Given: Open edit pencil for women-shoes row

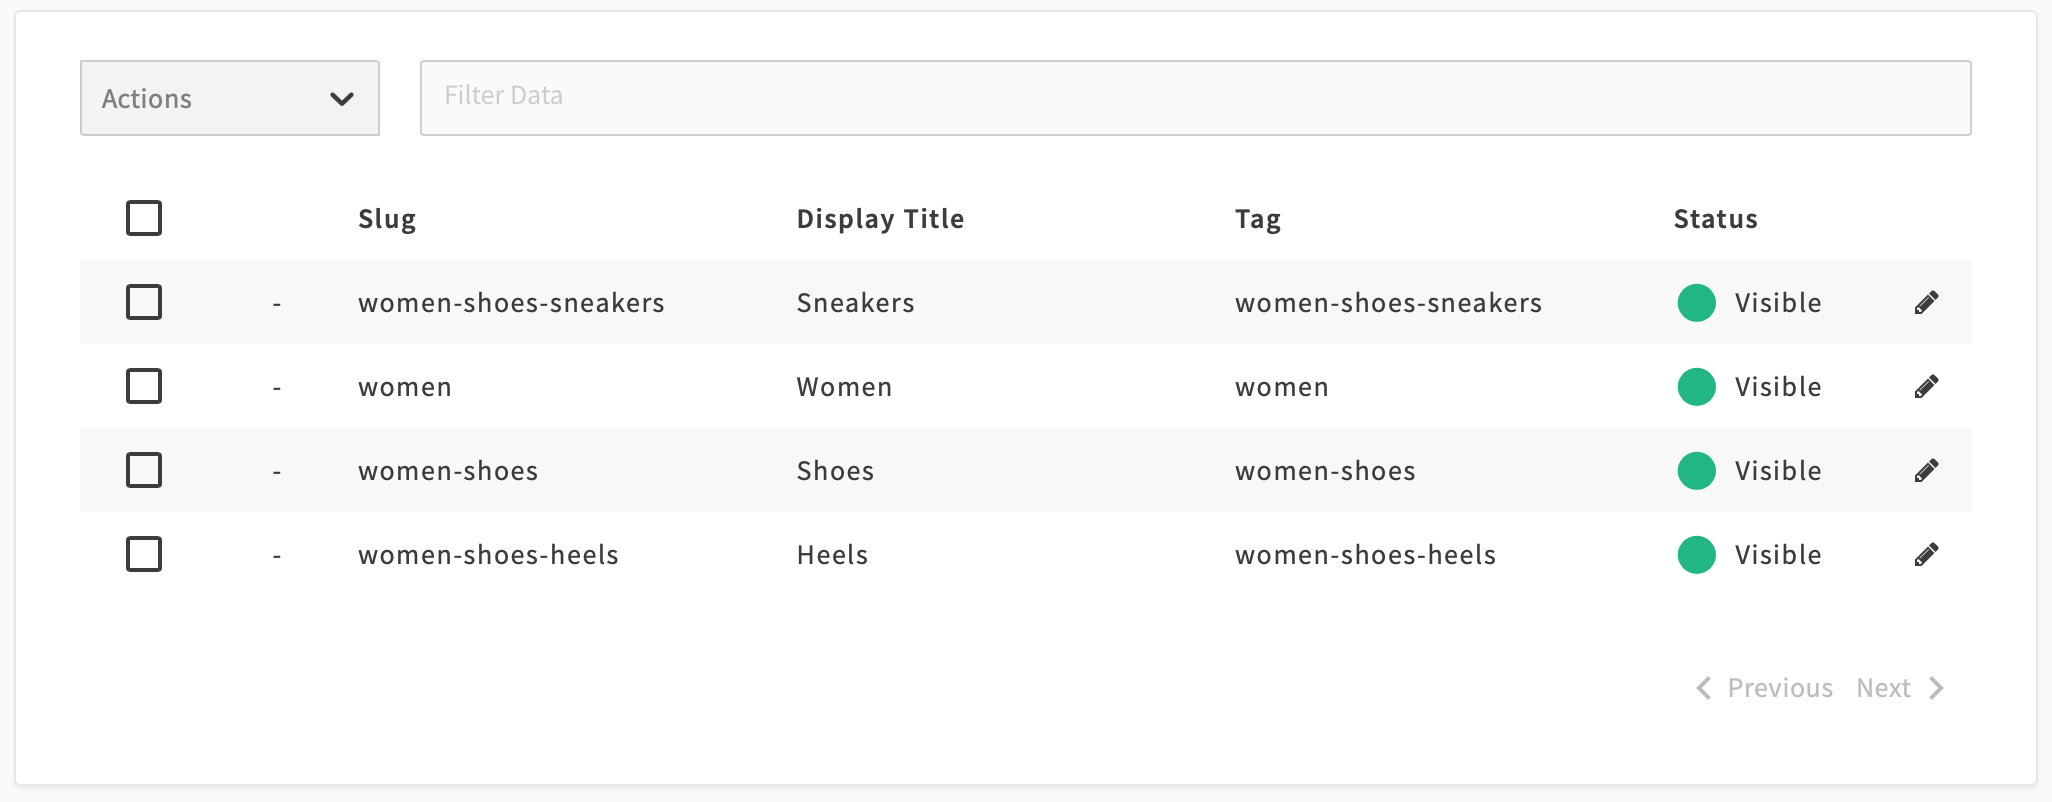Looking at the screenshot, I should 1926,471.
